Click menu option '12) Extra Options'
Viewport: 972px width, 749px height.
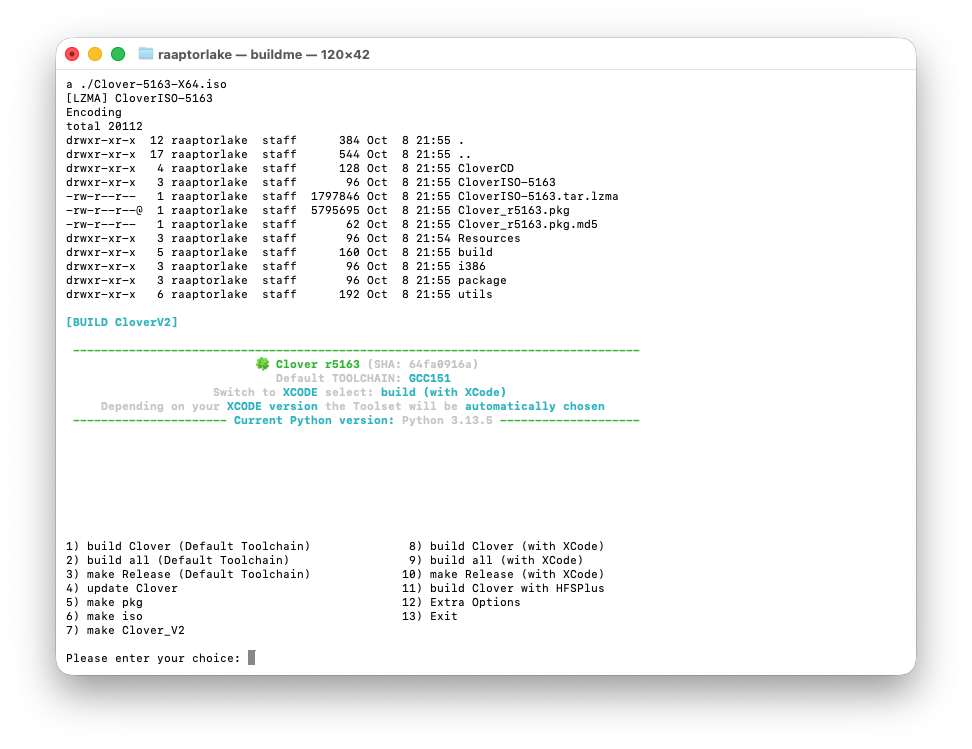[461, 603]
